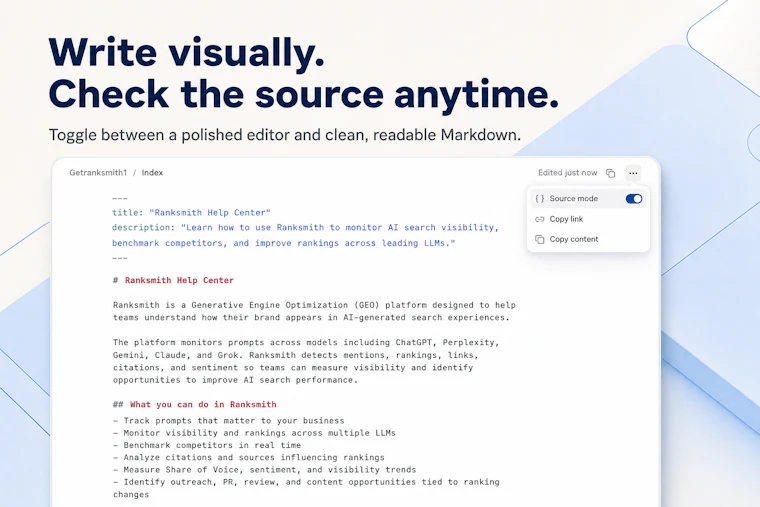760x507 pixels.
Task: Click the Index breadcrumb item
Action: coord(152,173)
